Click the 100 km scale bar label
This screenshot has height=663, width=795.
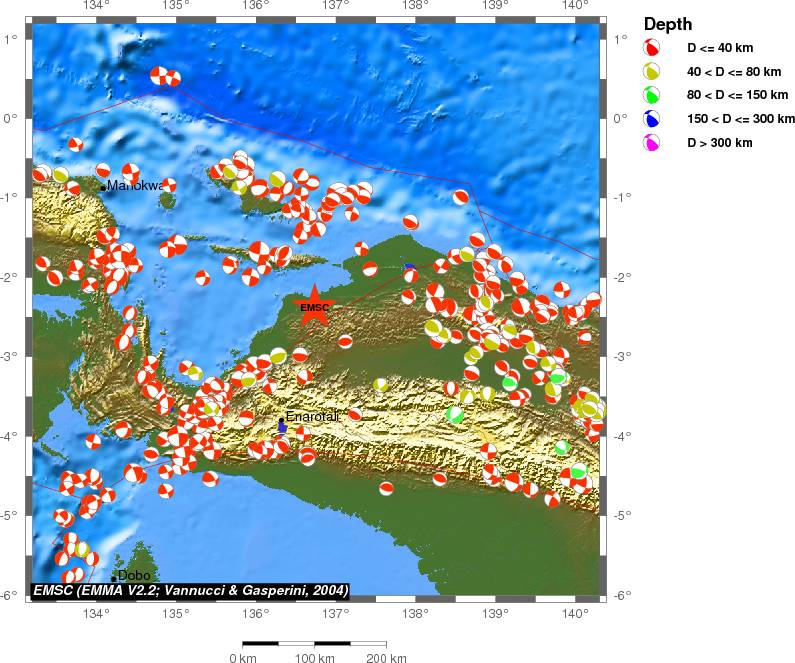[314, 658]
